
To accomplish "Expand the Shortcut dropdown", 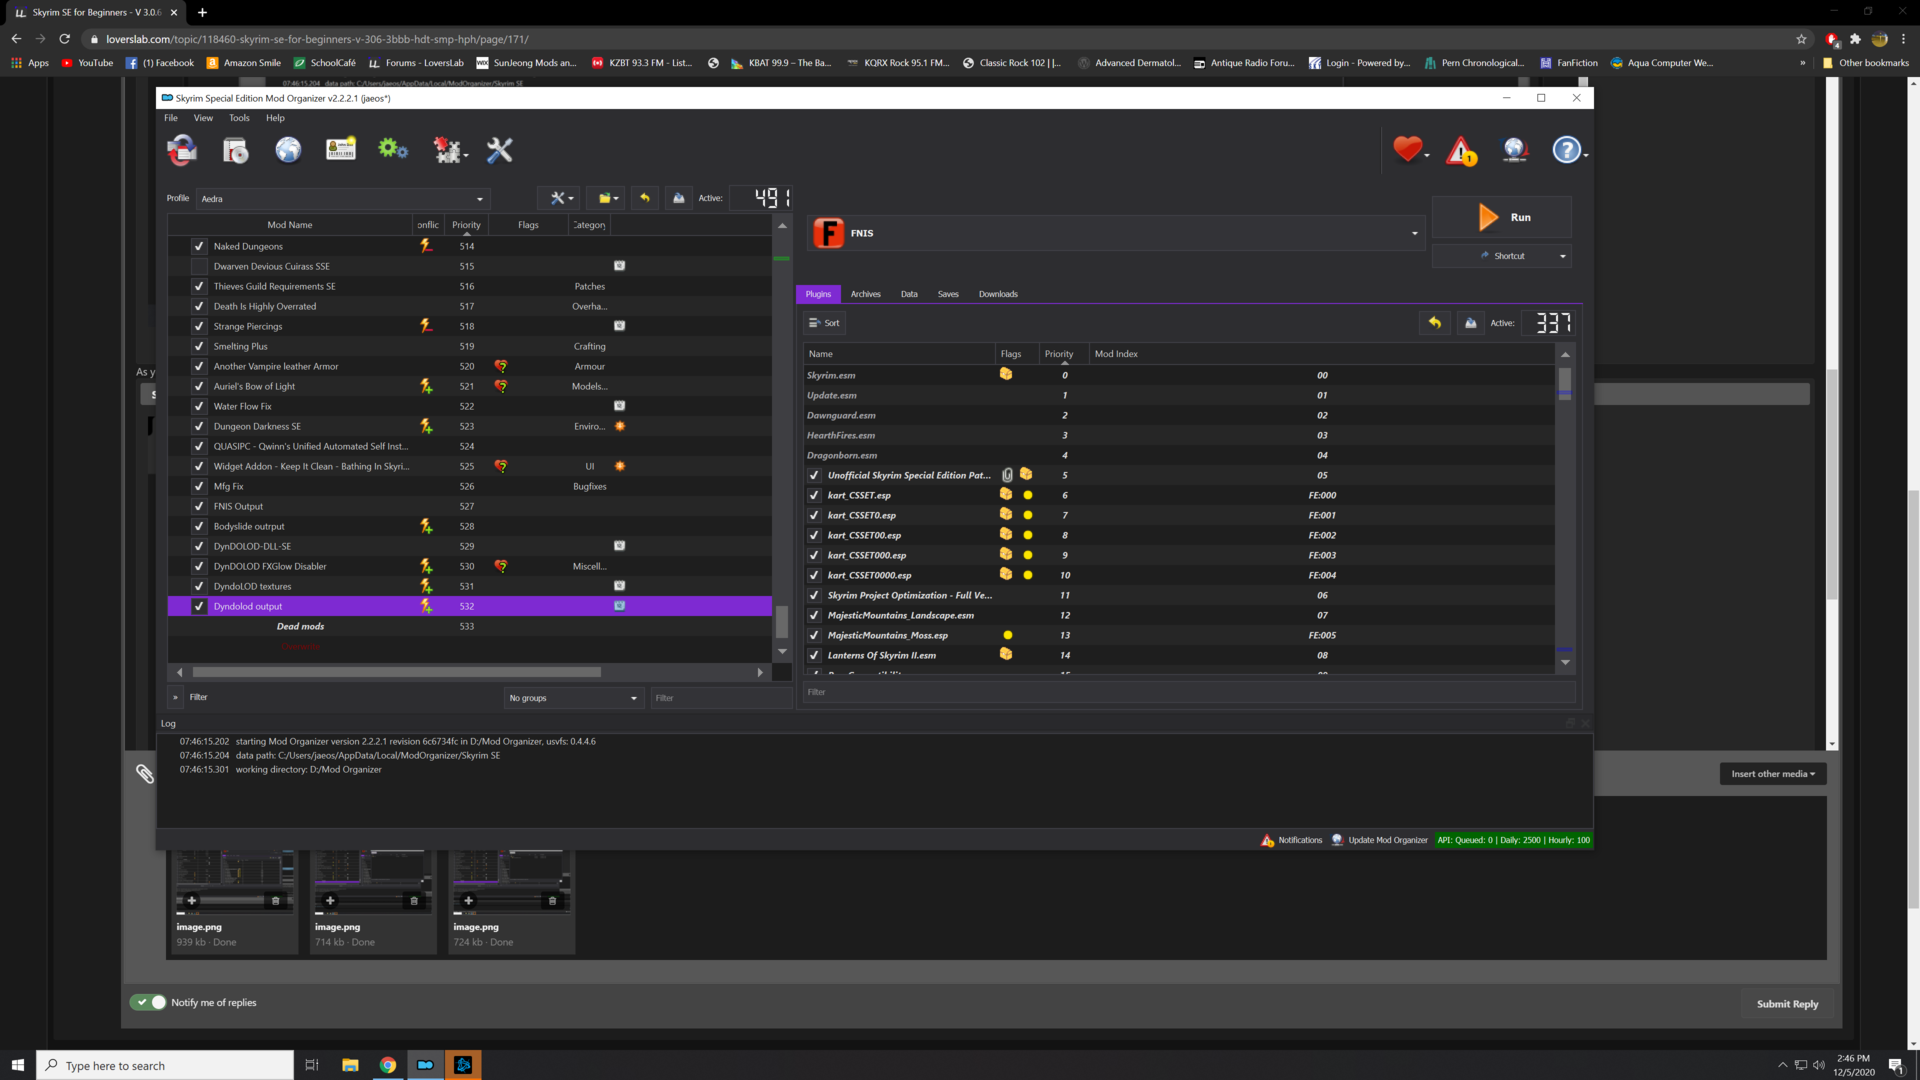I will click(x=1562, y=256).
